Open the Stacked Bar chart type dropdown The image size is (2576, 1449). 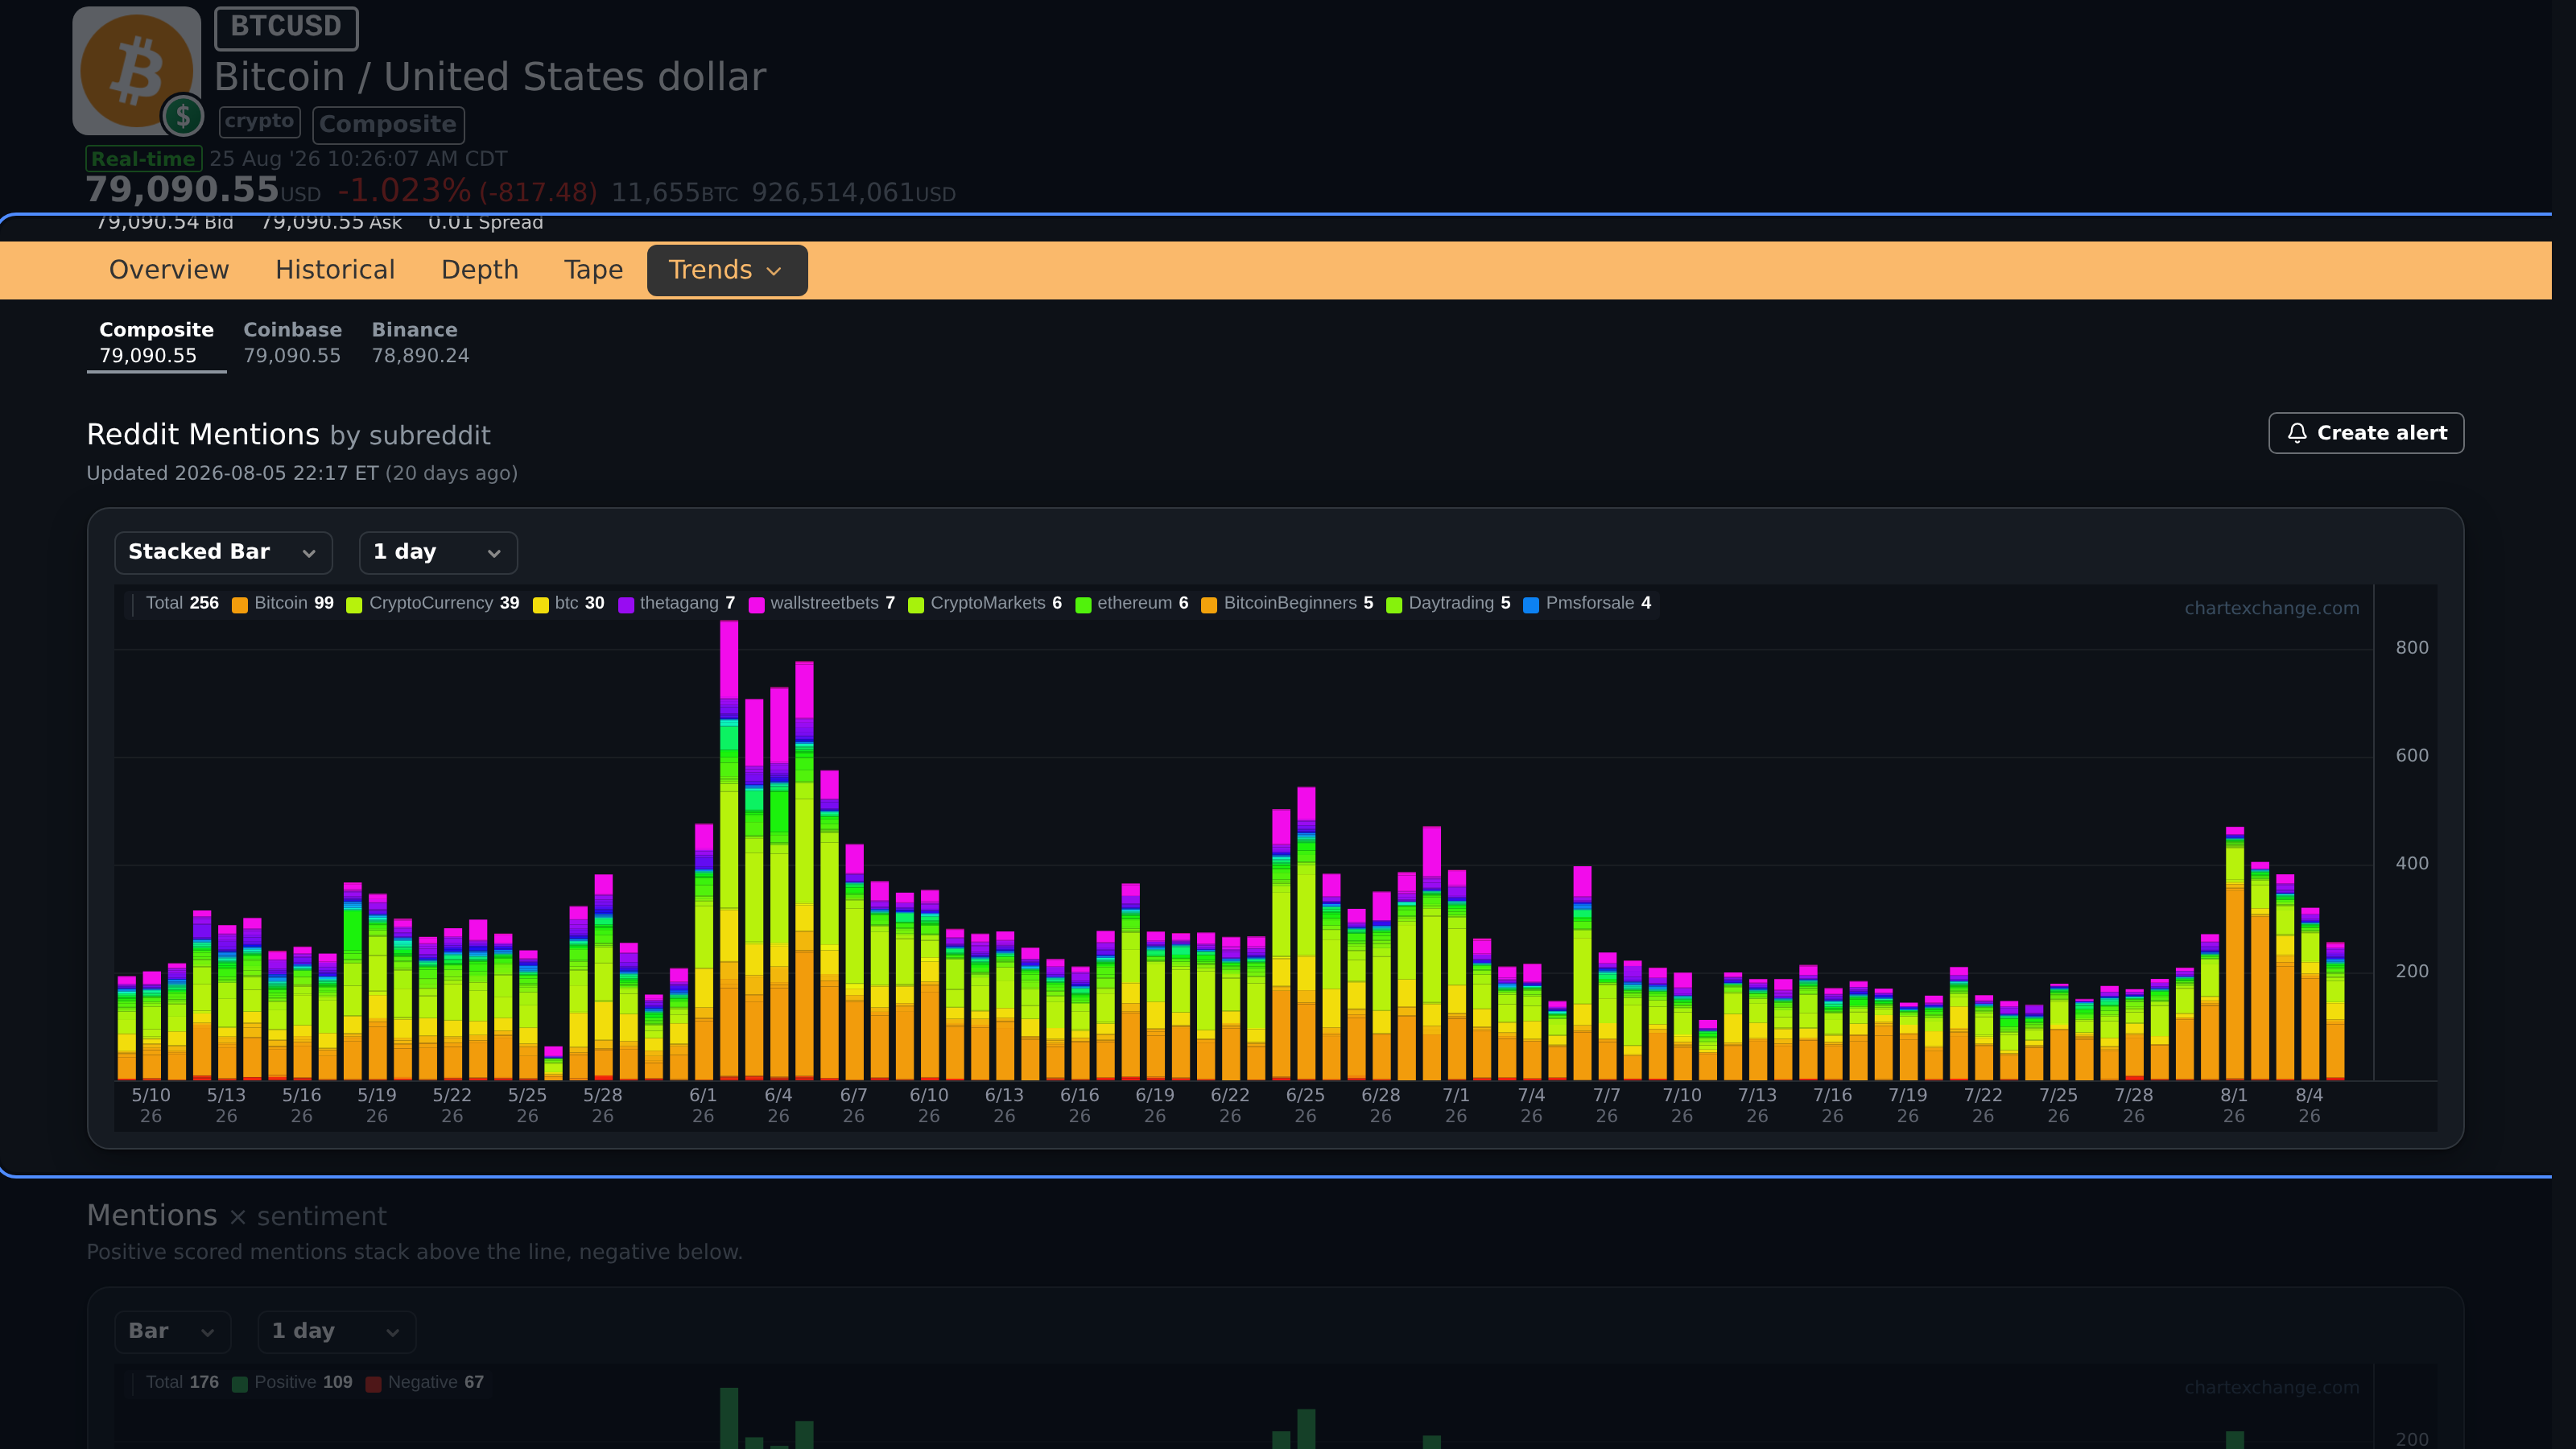pyautogui.click(x=223, y=552)
